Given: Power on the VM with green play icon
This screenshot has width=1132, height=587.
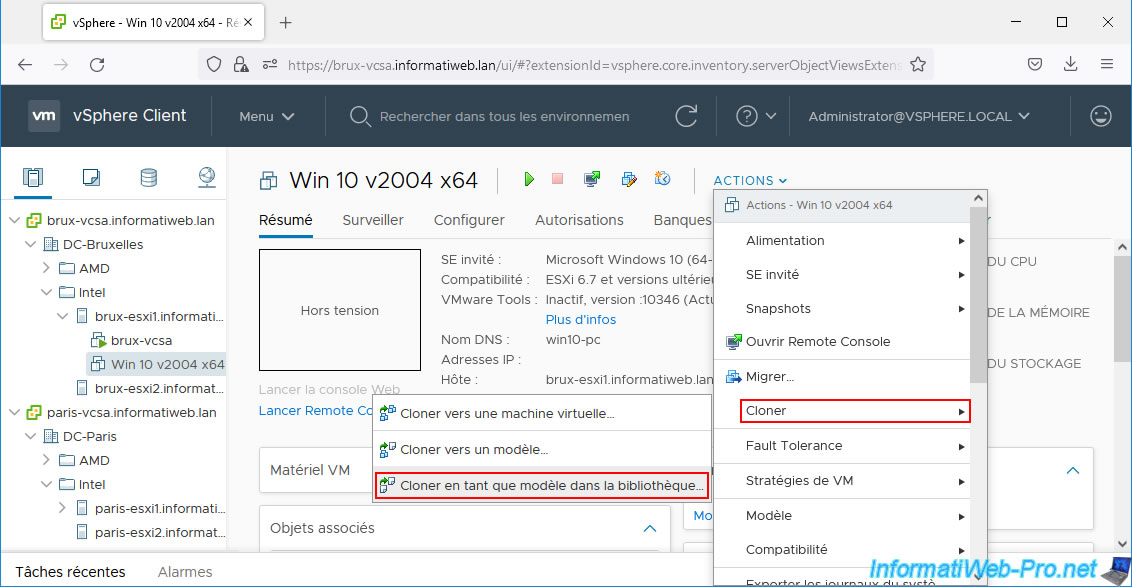Looking at the screenshot, I should [x=529, y=179].
